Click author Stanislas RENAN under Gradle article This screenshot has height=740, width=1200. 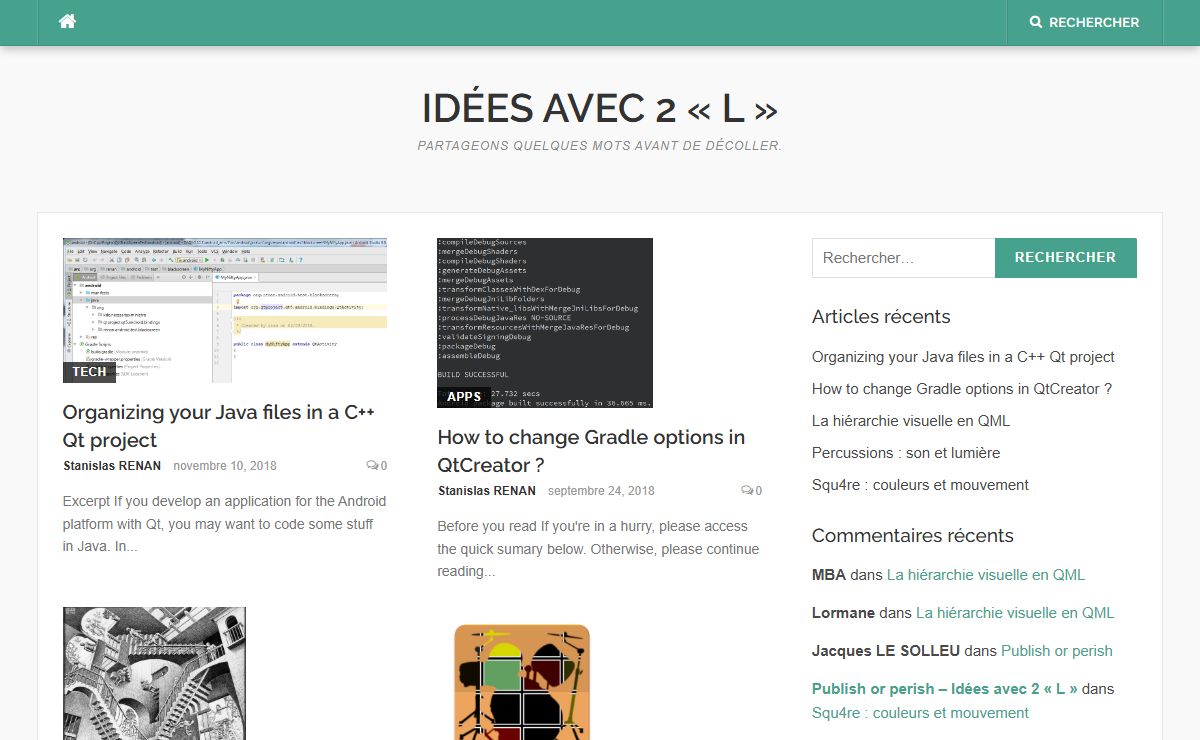pos(487,491)
